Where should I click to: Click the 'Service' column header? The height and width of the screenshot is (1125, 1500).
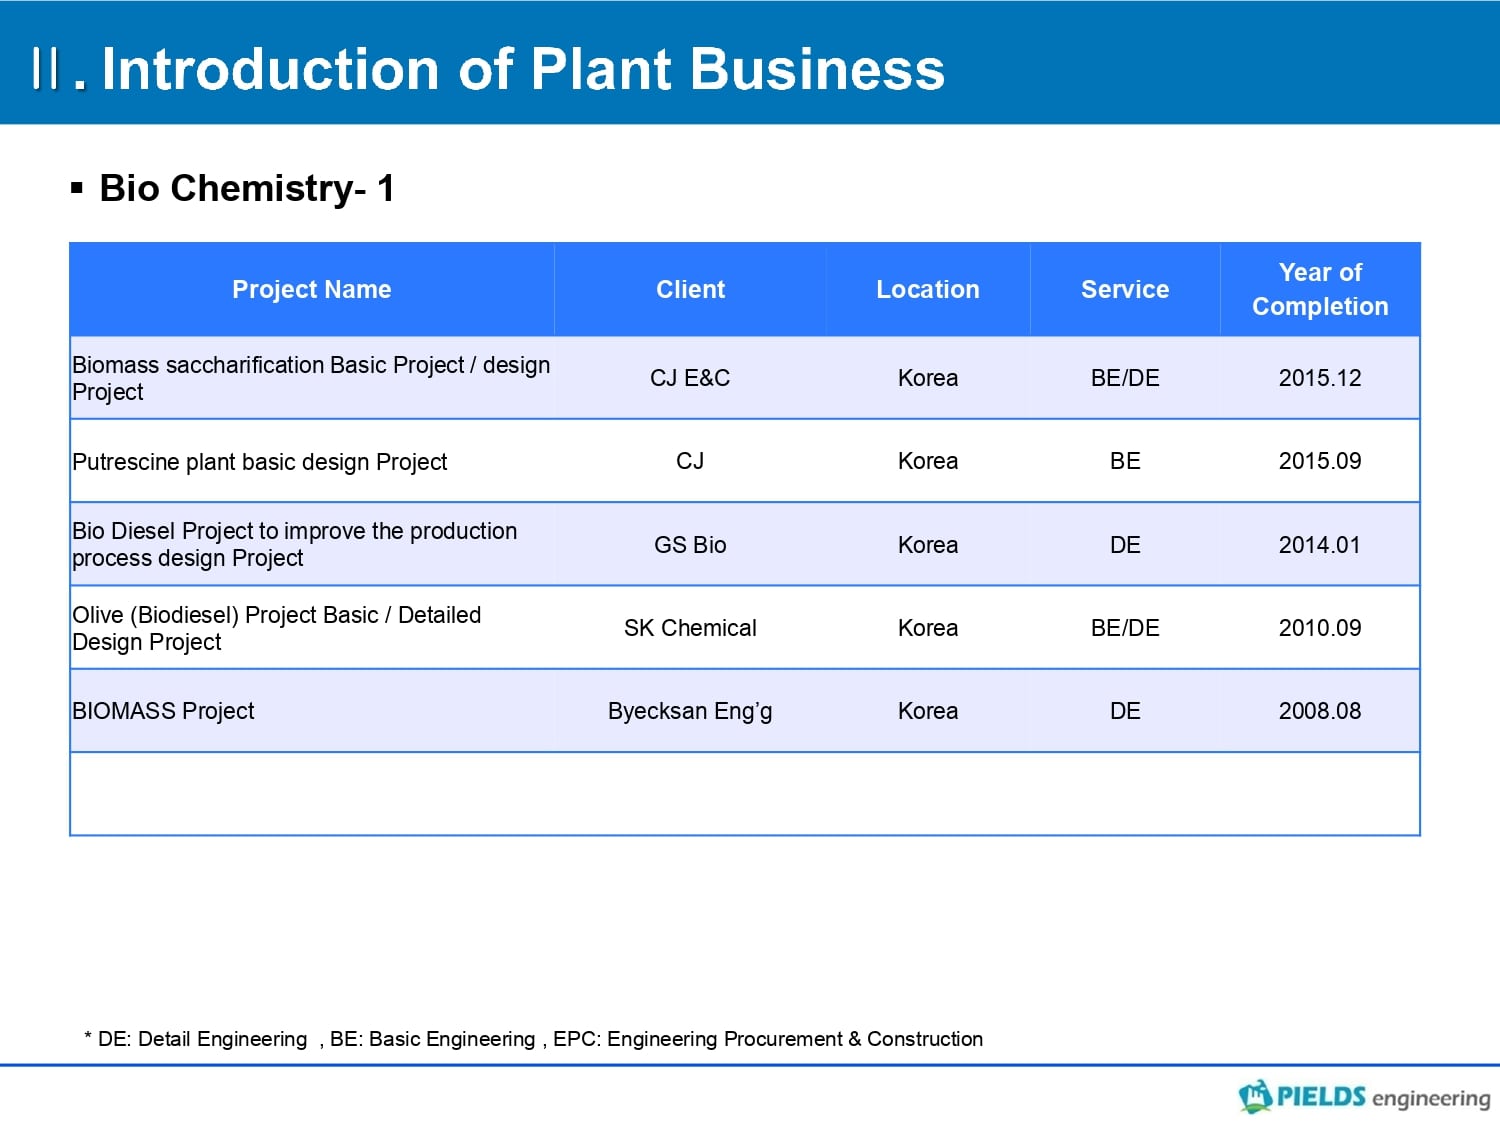1125,289
